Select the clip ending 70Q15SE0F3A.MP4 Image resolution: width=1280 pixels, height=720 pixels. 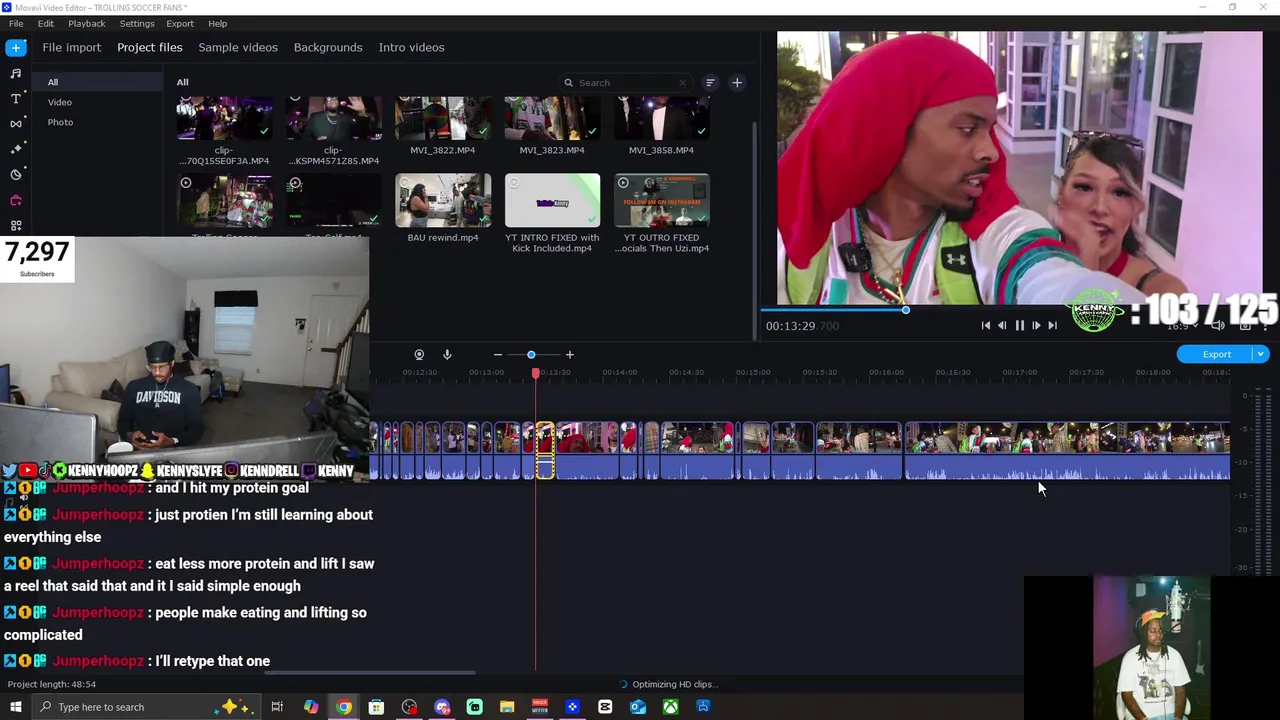[224, 119]
